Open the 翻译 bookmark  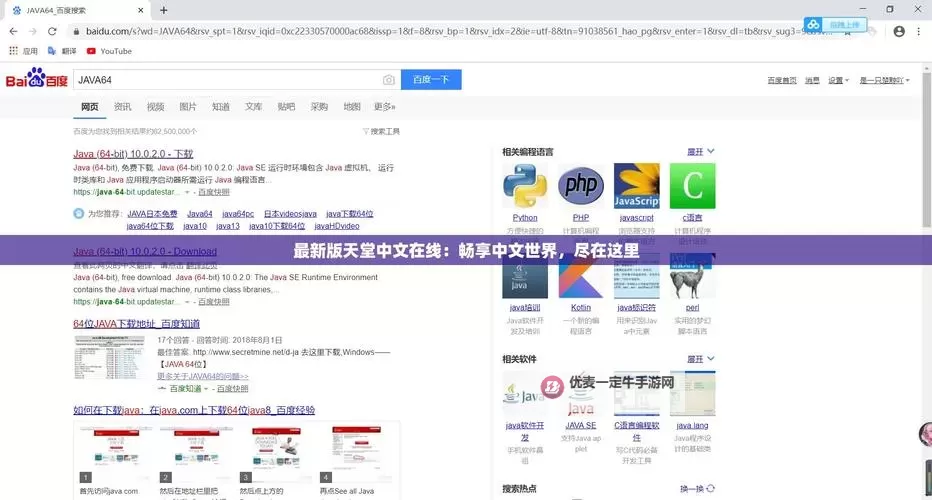[x=62, y=51]
